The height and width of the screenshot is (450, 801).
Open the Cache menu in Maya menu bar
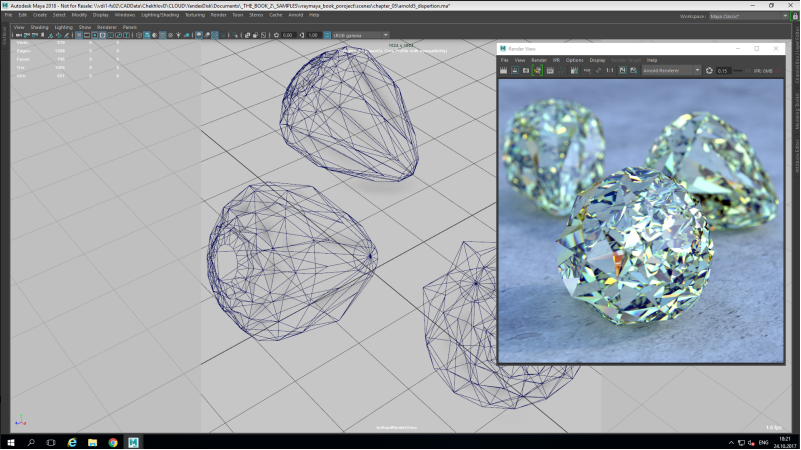point(276,15)
